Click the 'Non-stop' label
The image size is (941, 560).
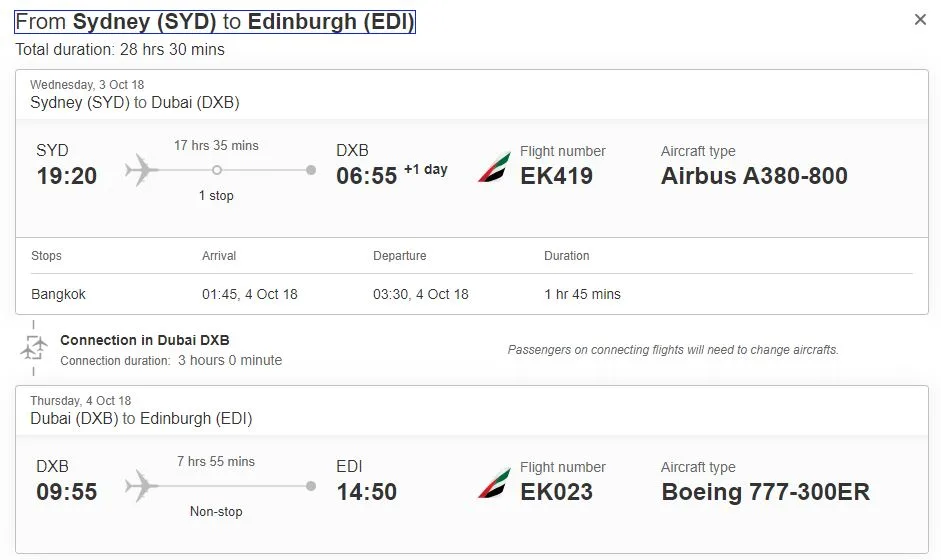pos(216,512)
